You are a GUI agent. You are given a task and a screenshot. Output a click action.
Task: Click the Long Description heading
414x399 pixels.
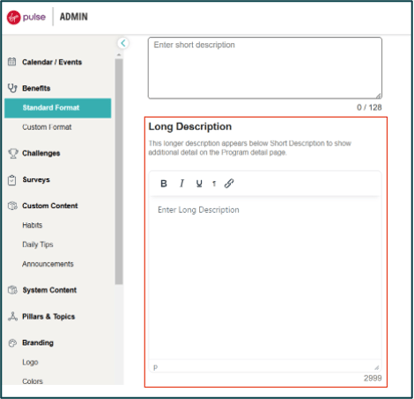point(190,127)
